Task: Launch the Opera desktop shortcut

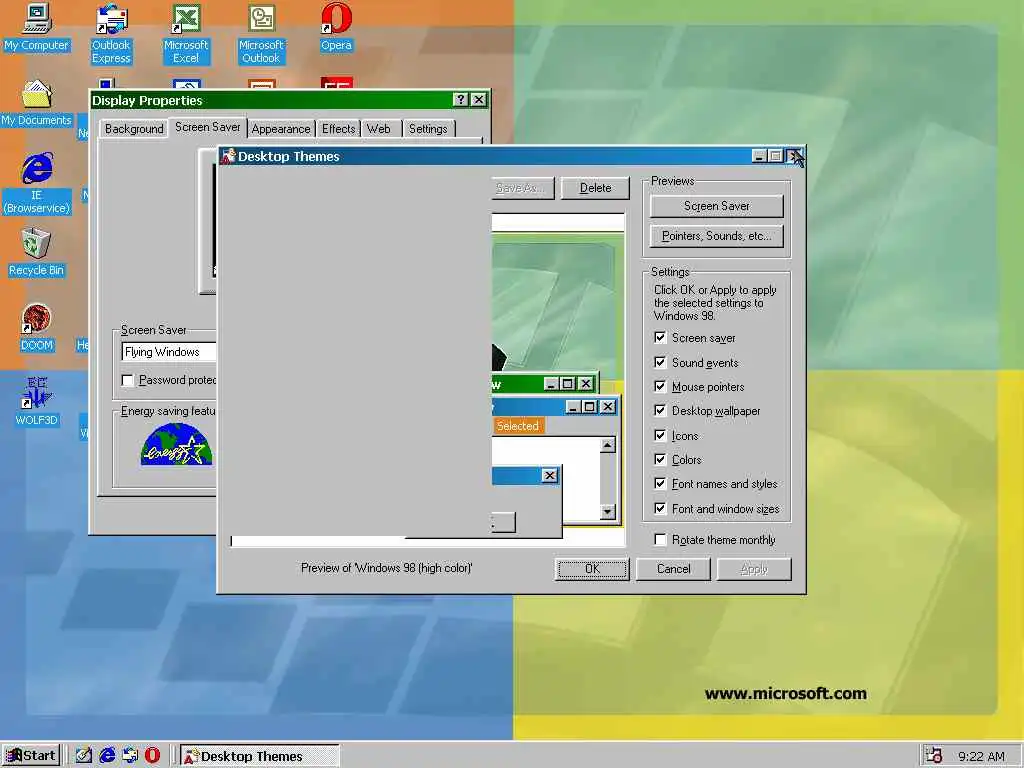Action: pos(336,27)
